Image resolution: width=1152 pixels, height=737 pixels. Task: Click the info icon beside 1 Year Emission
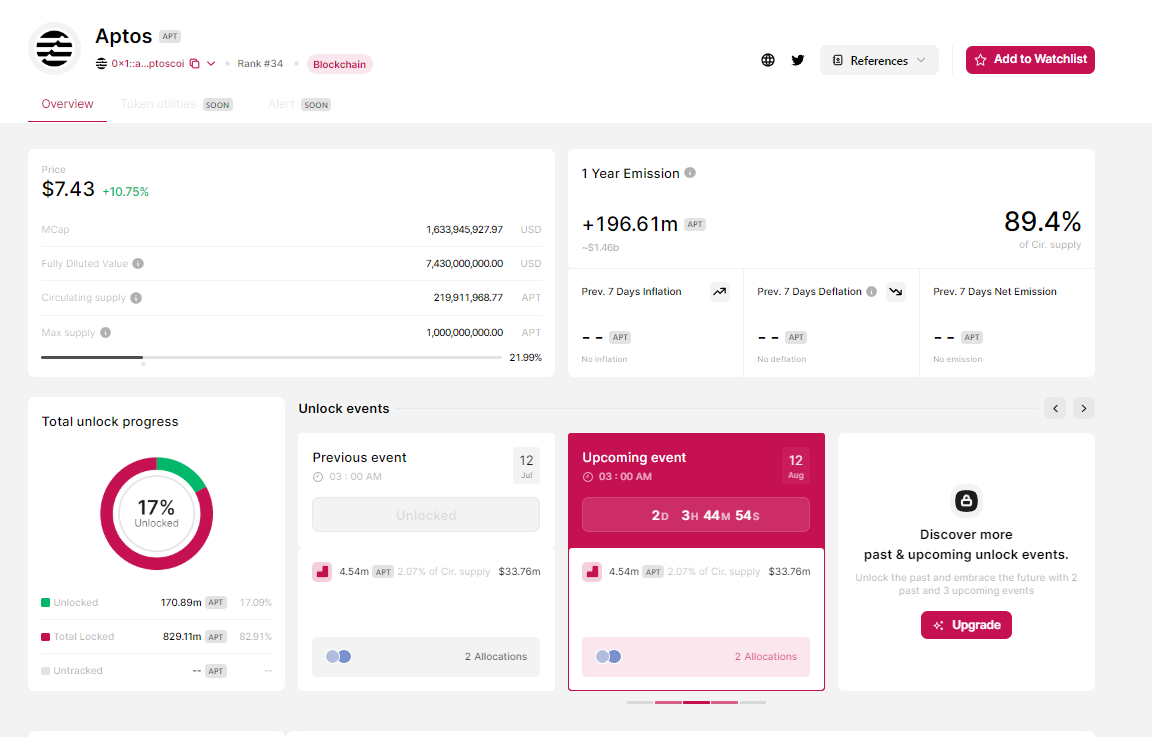(x=690, y=173)
